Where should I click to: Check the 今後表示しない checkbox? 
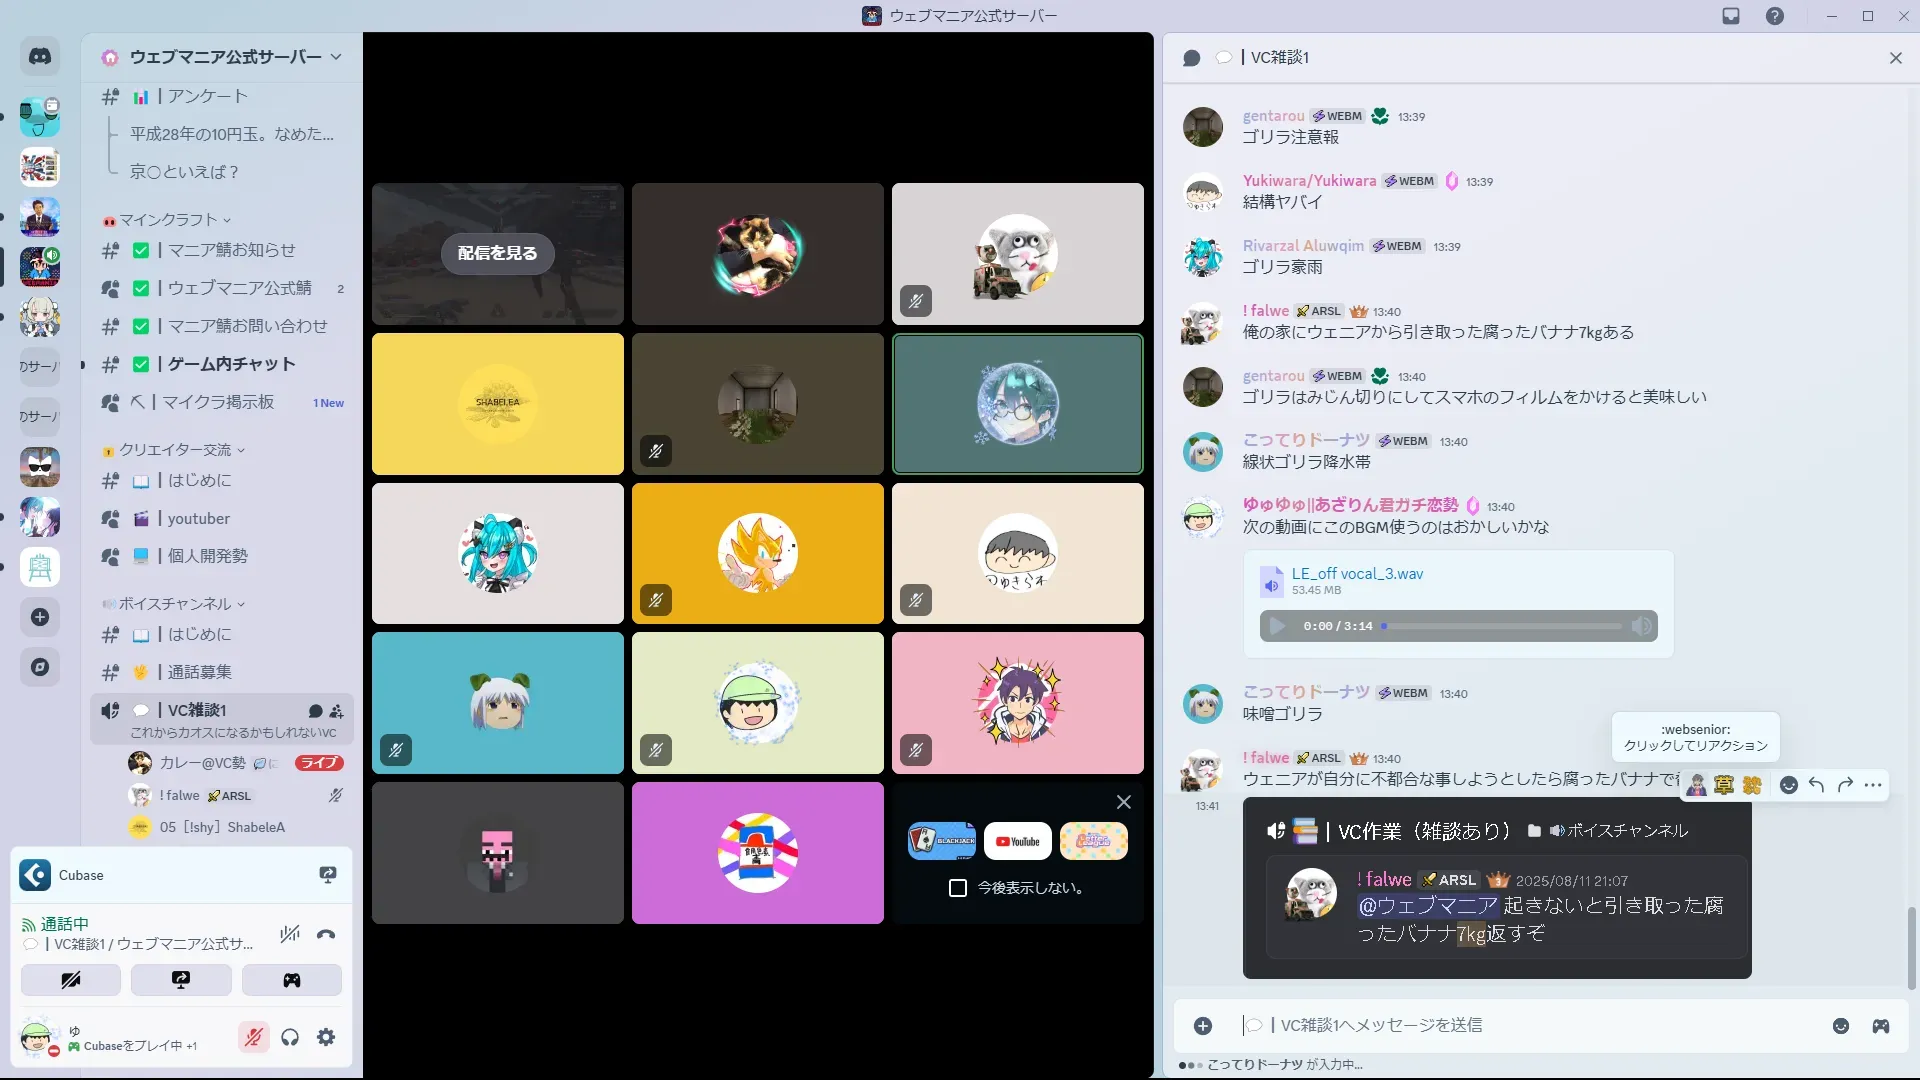[958, 888]
